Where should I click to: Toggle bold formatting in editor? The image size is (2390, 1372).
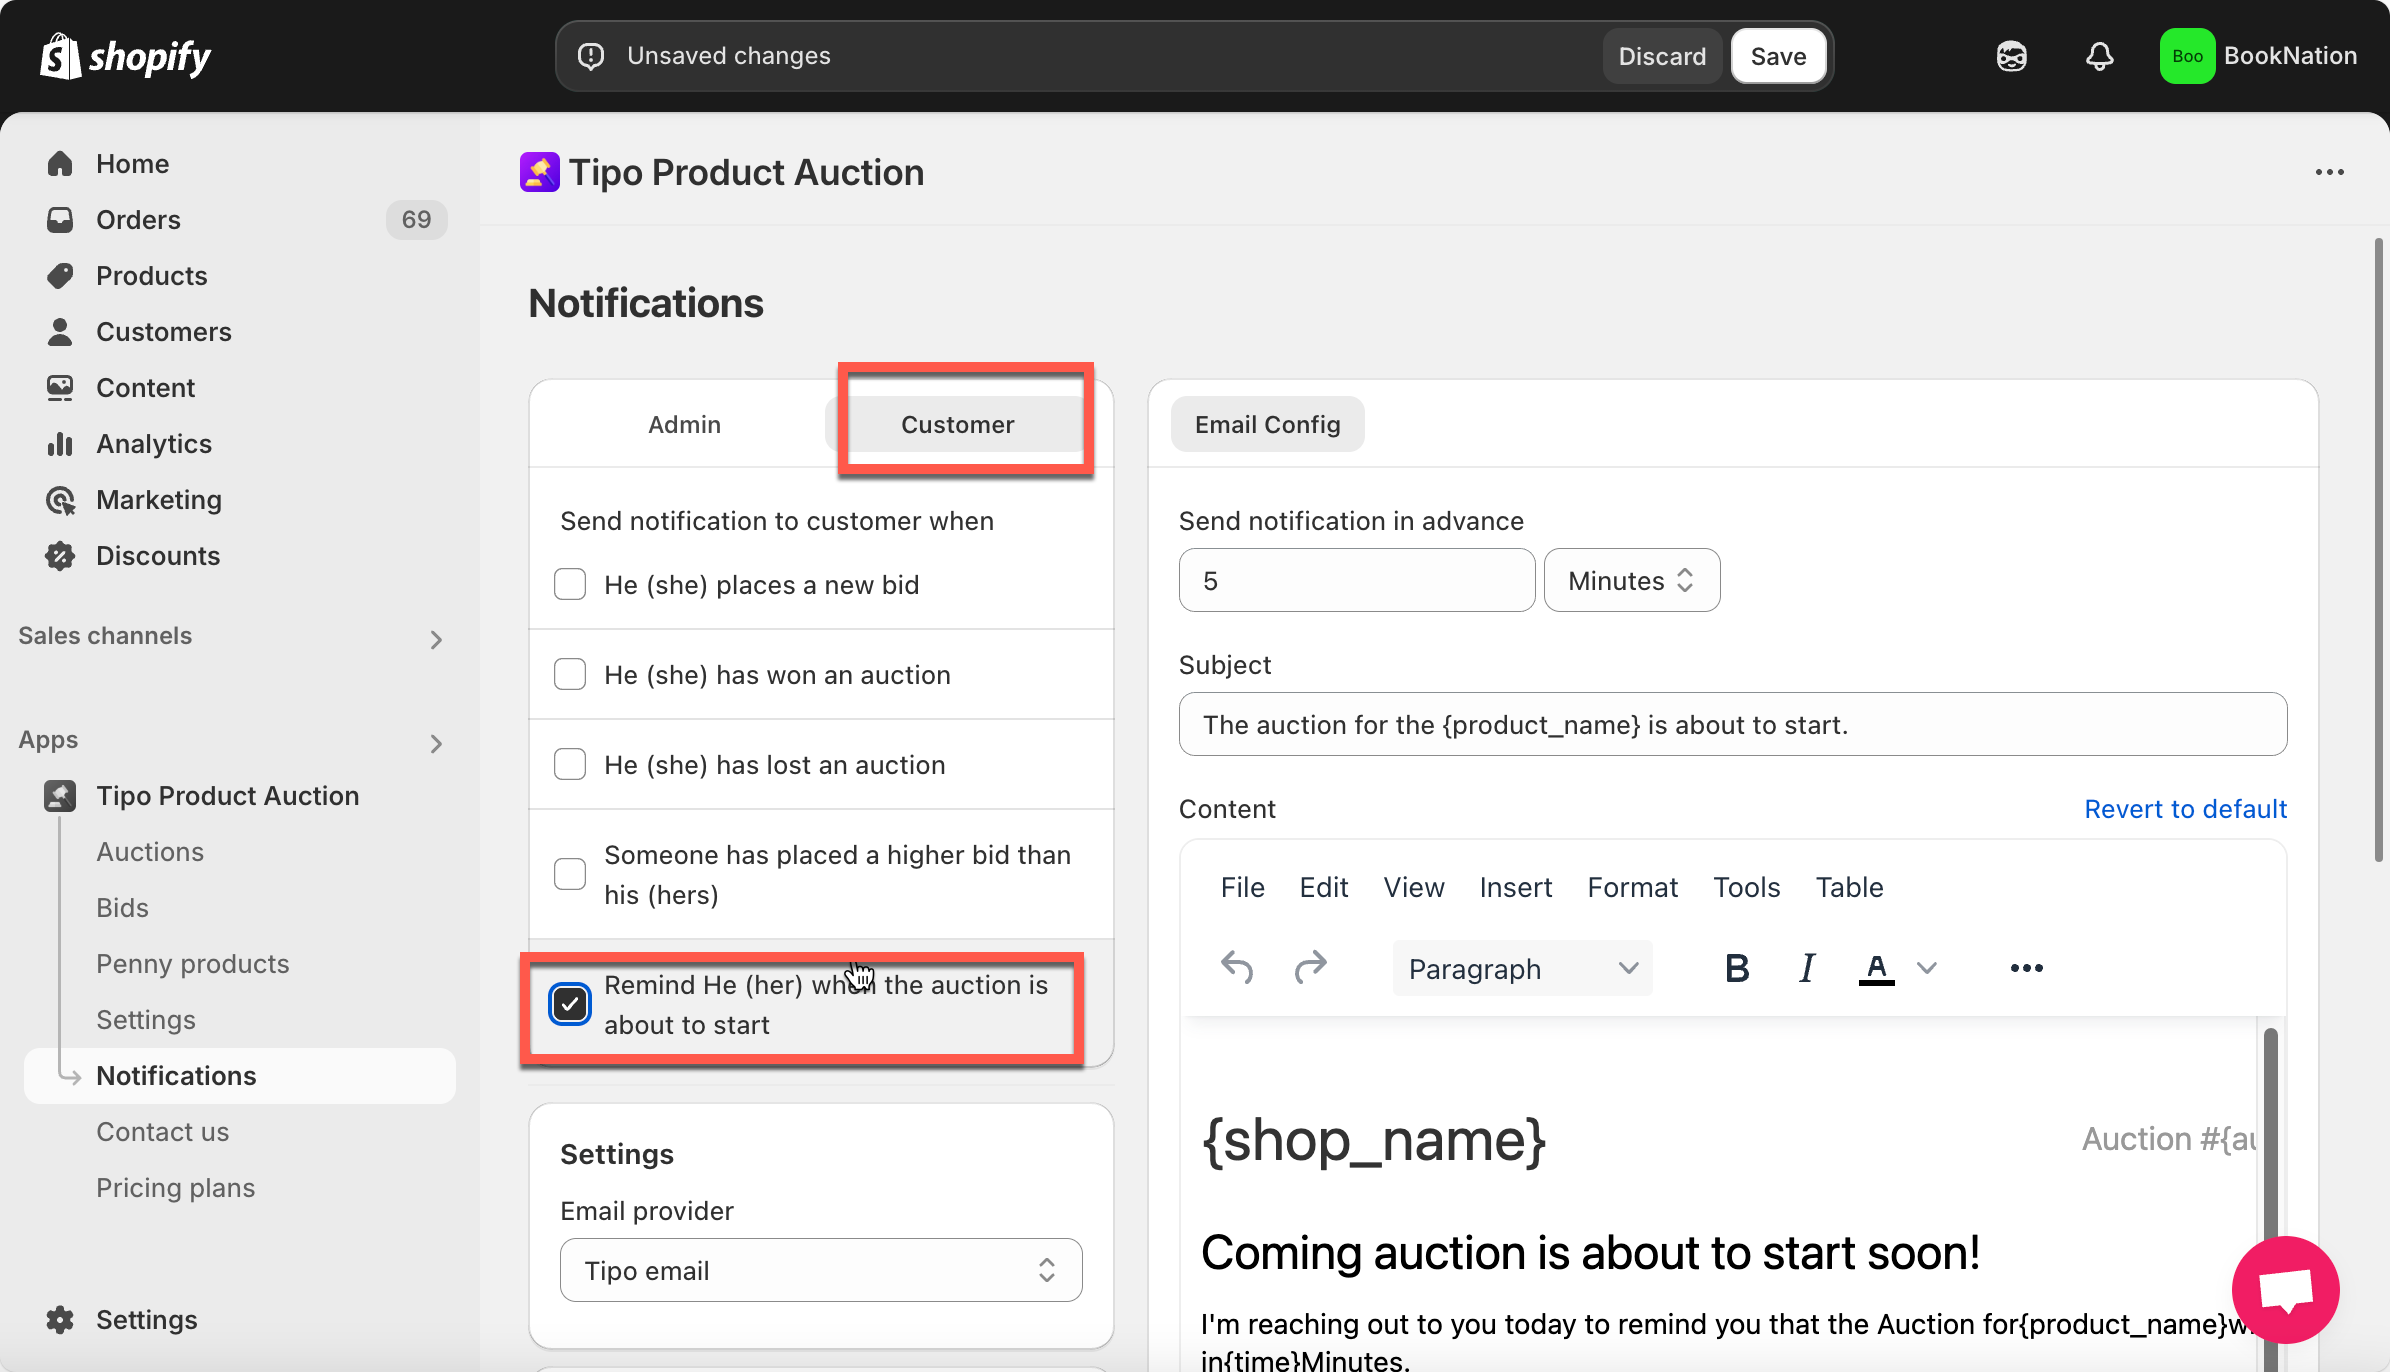[1737, 967]
